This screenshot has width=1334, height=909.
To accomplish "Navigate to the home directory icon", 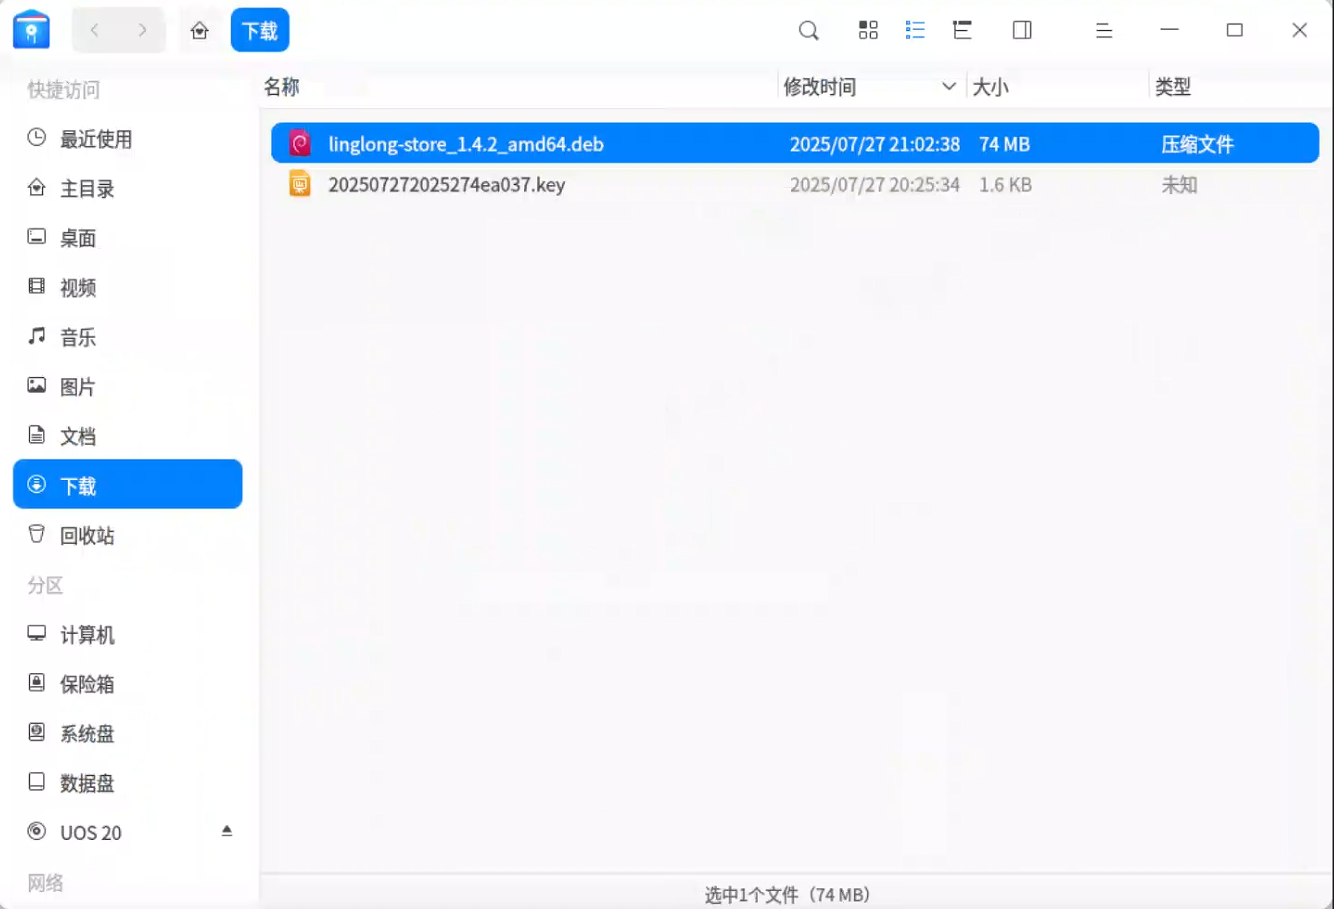I will pyautogui.click(x=199, y=30).
